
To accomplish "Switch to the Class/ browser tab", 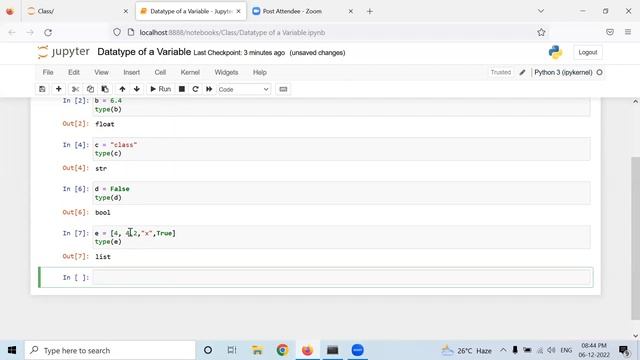I will pos(78,11).
